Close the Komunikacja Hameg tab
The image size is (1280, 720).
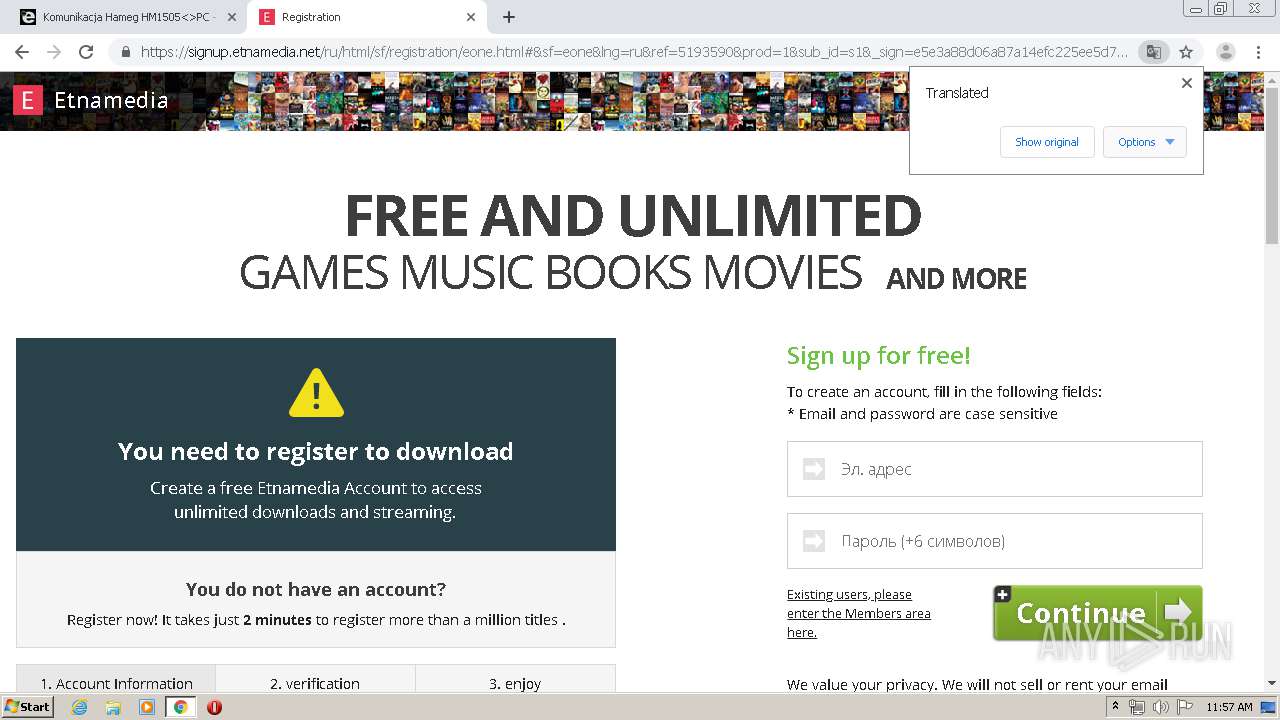click(232, 17)
